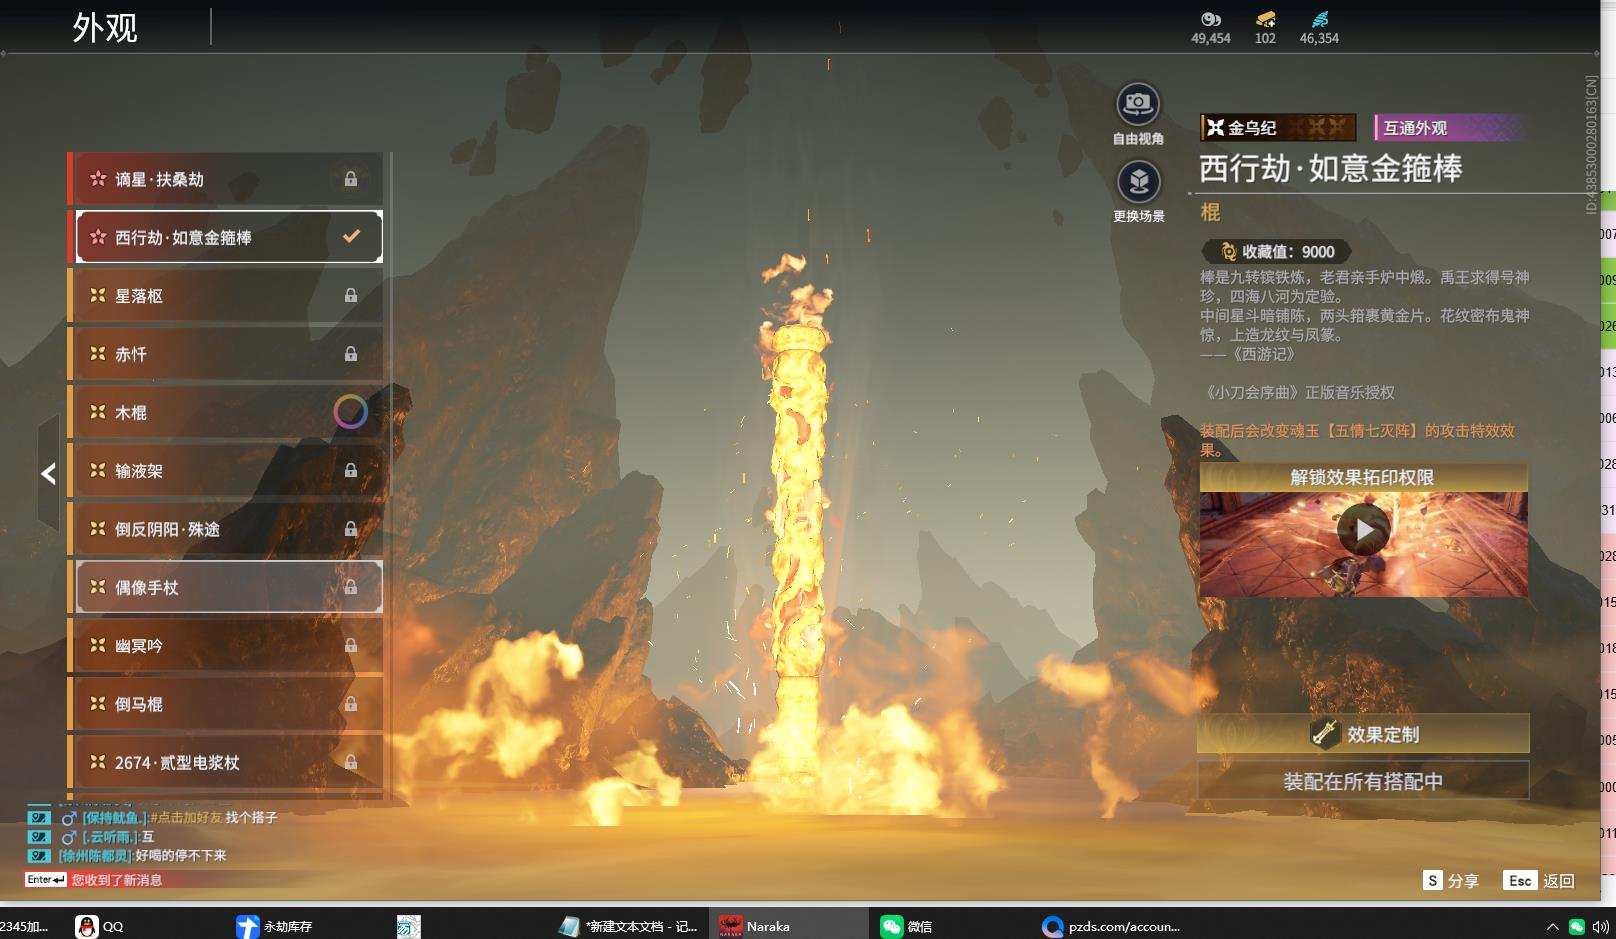Click the lock icon on 倒反阴阳·殊途
Screen dimensions: 1616x939
point(351,528)
